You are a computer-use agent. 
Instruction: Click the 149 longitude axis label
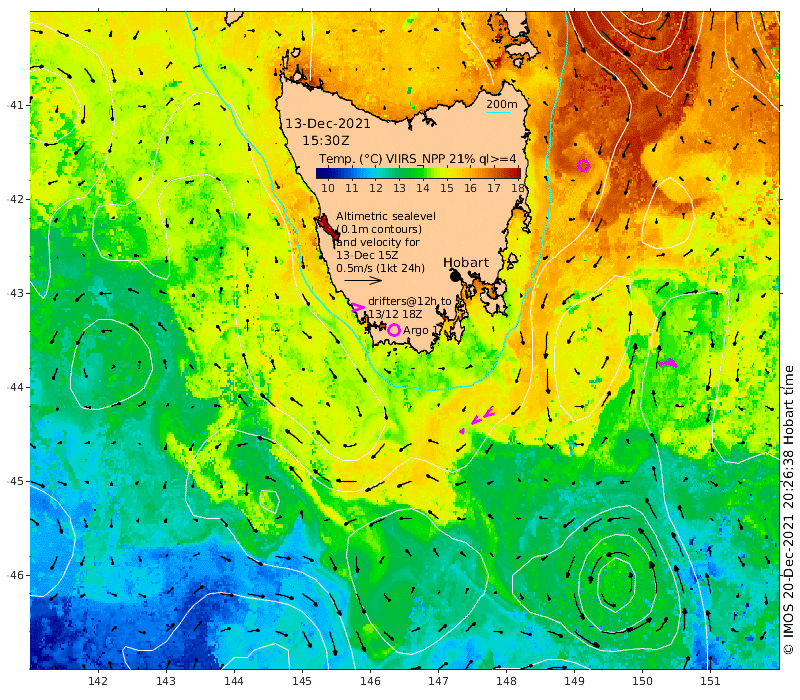[x=574, y=681]
